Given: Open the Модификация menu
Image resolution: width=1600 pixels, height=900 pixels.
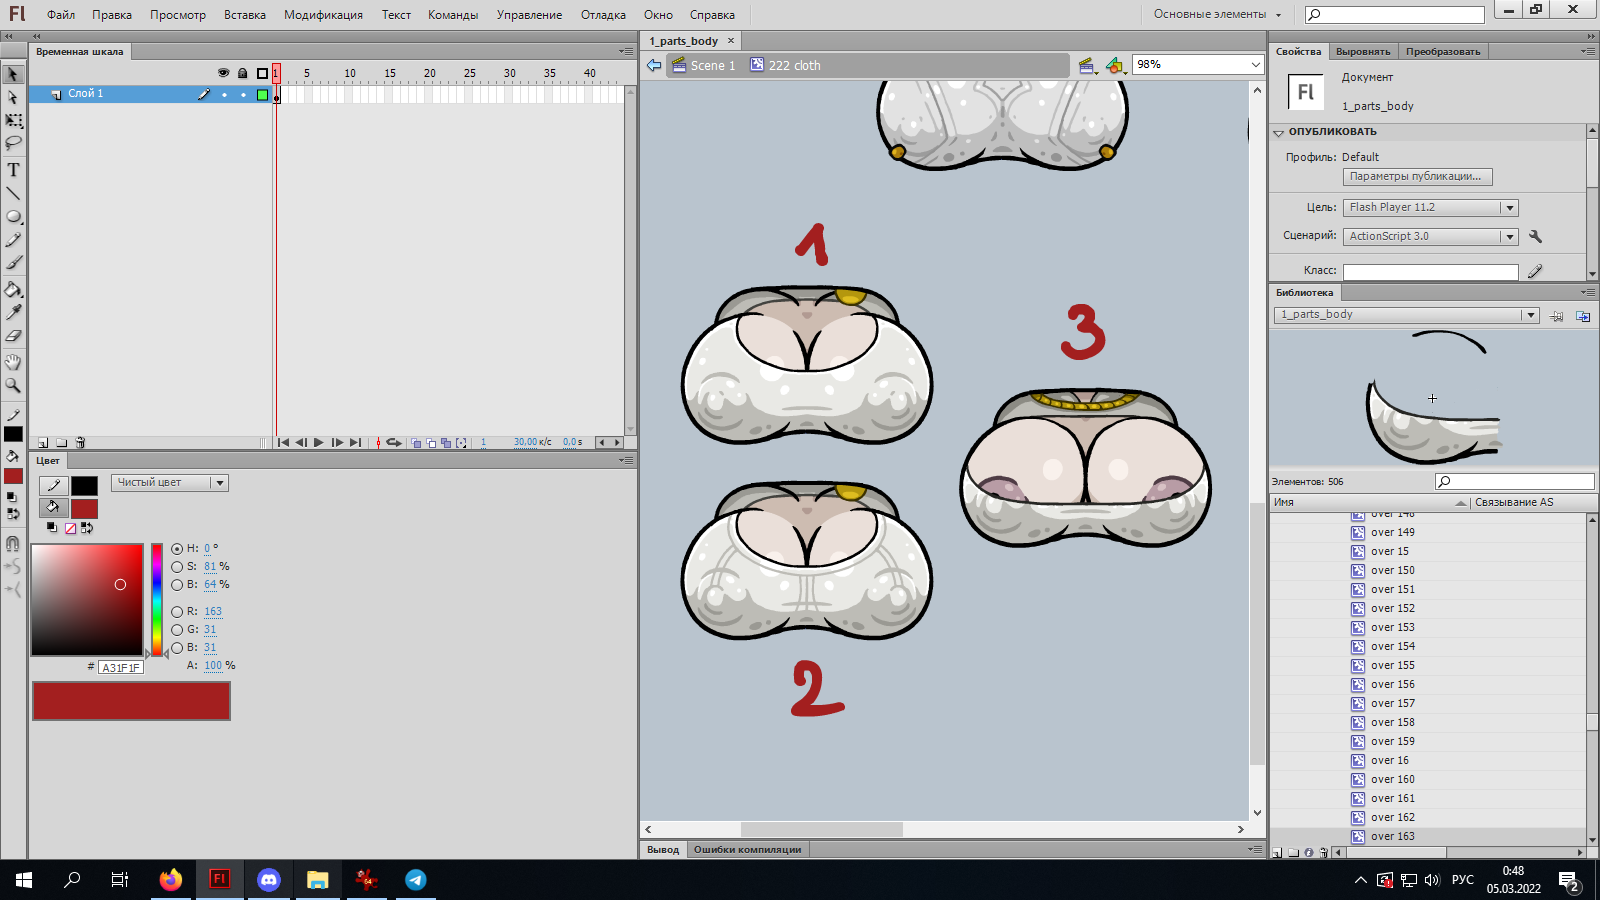Looking at the screenshot, I should pos(323,15).
